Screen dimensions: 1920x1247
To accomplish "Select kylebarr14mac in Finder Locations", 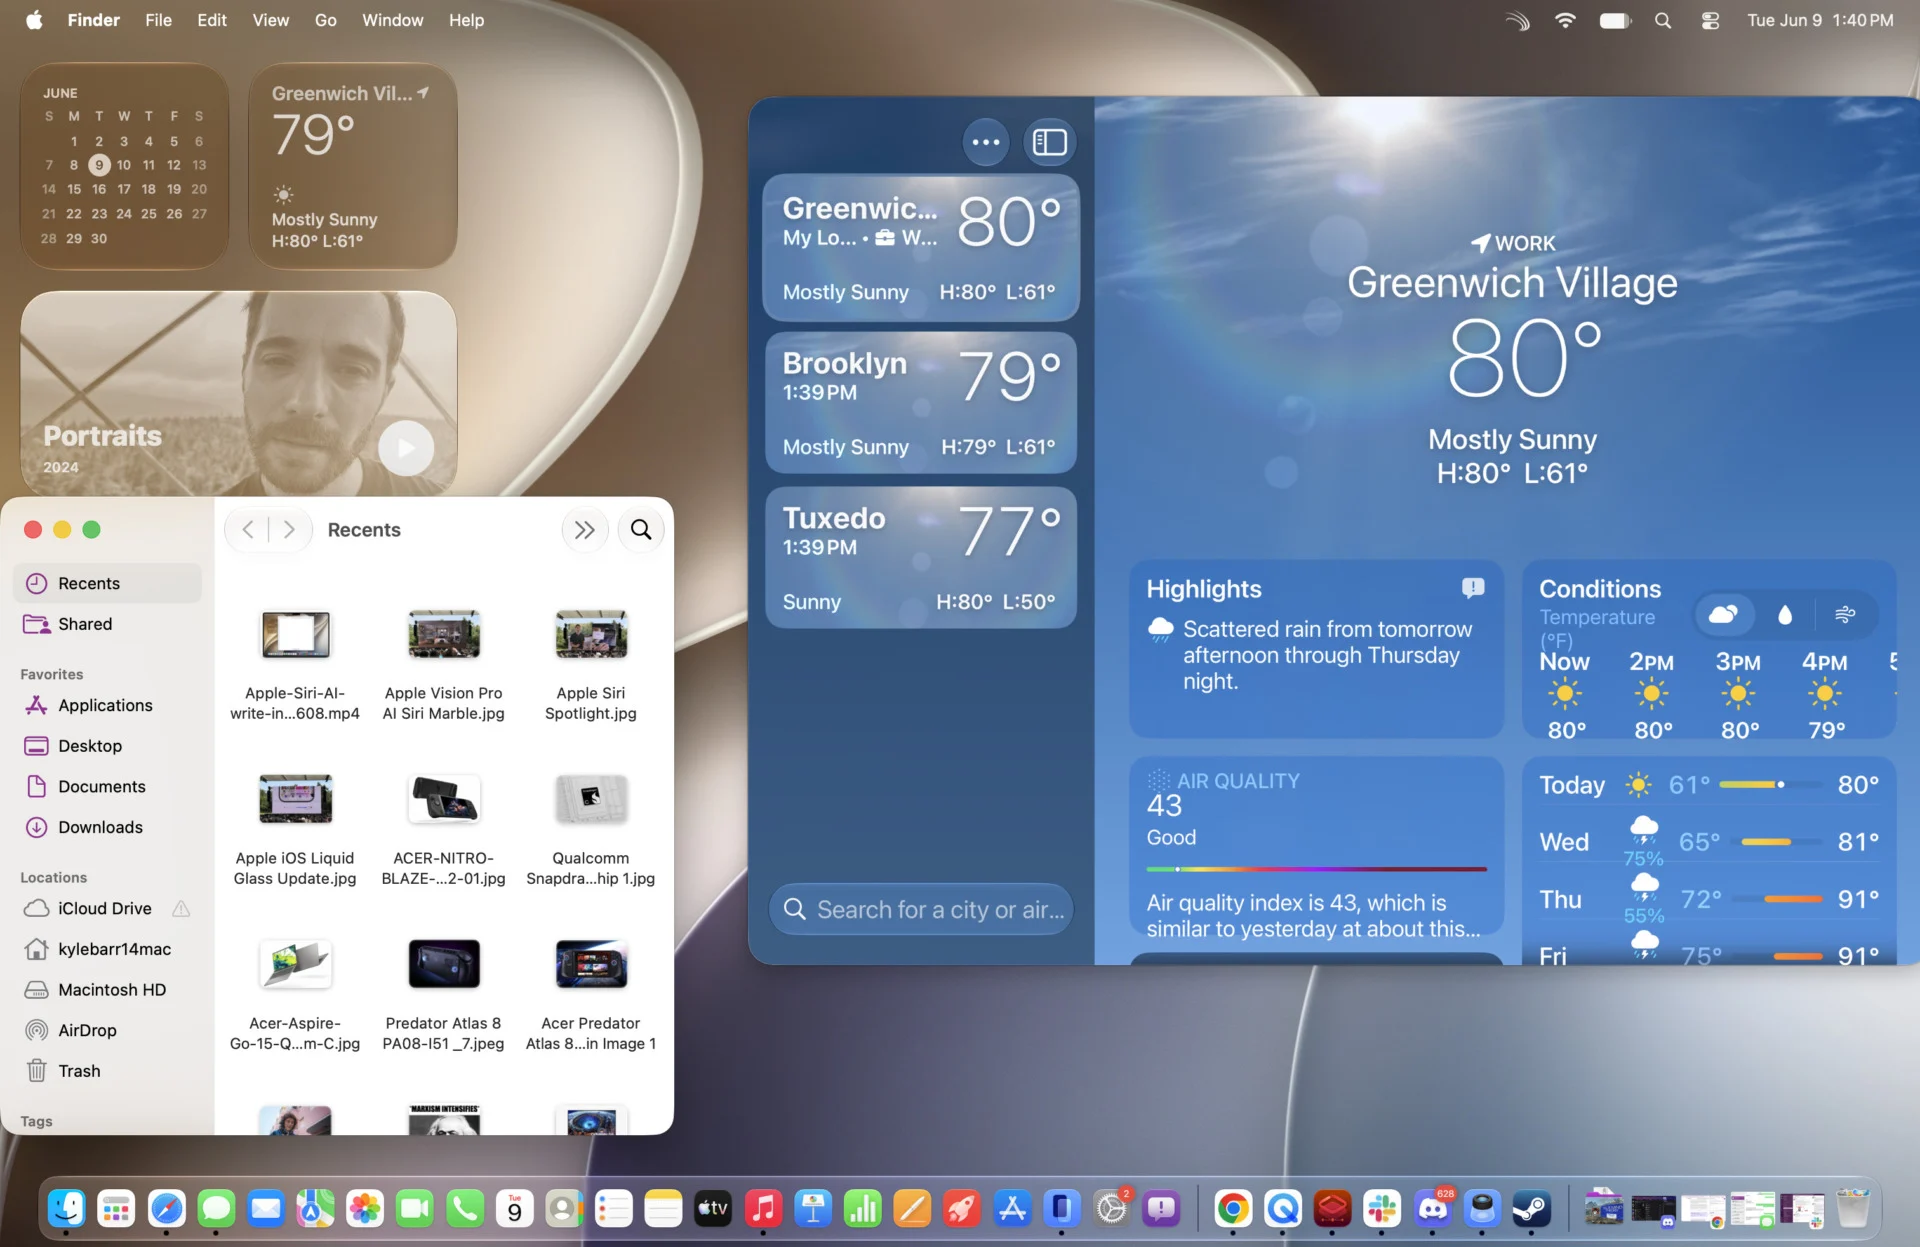I will pyautogui.click(x=107, y=949).
